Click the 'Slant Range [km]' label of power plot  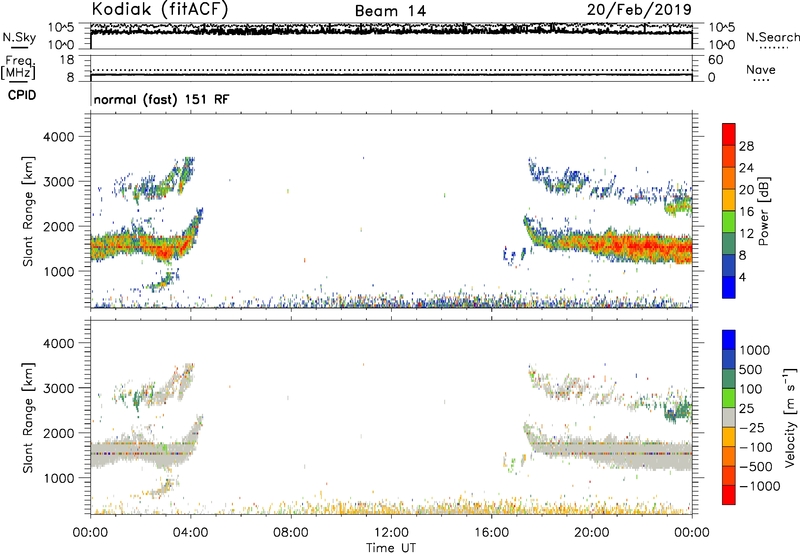28,211
